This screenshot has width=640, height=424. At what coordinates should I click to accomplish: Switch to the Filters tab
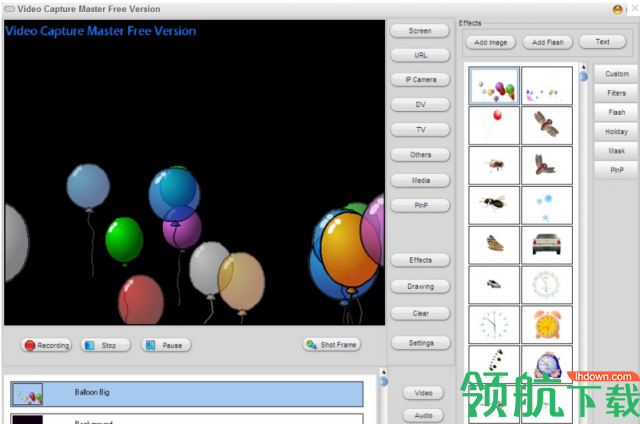616,93
